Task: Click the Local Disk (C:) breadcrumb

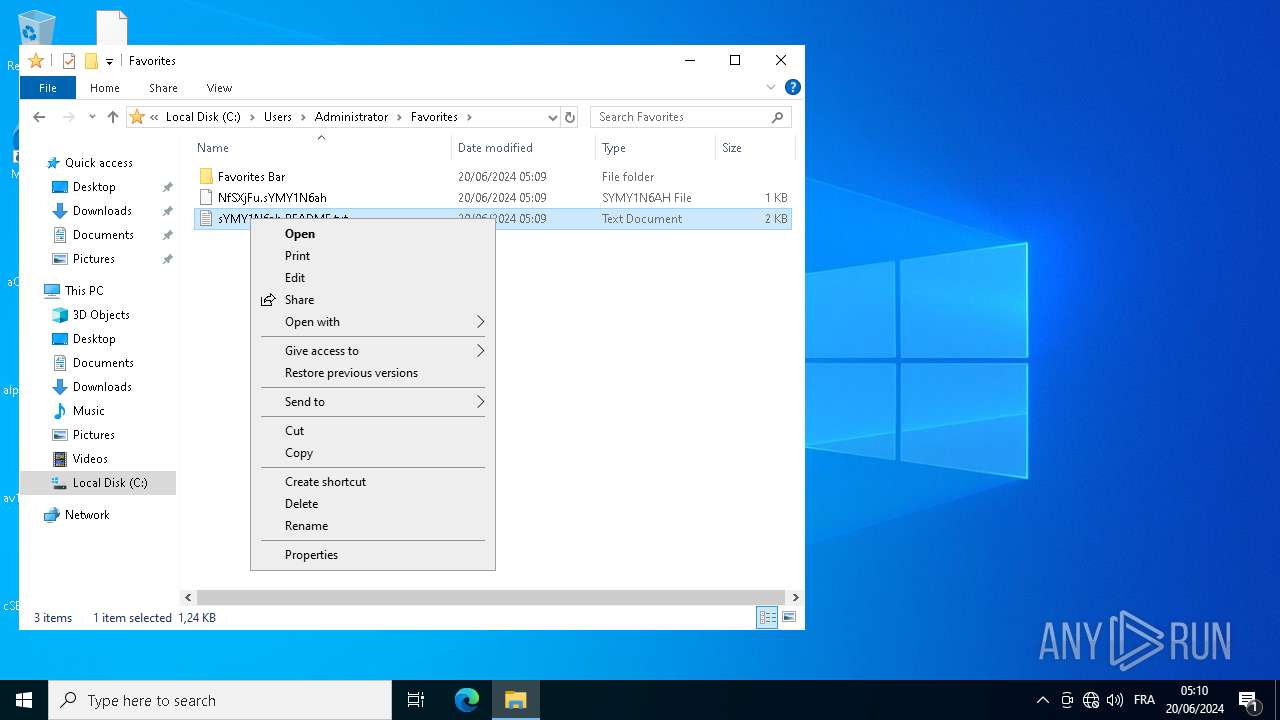Action: (x=203, y=117)
